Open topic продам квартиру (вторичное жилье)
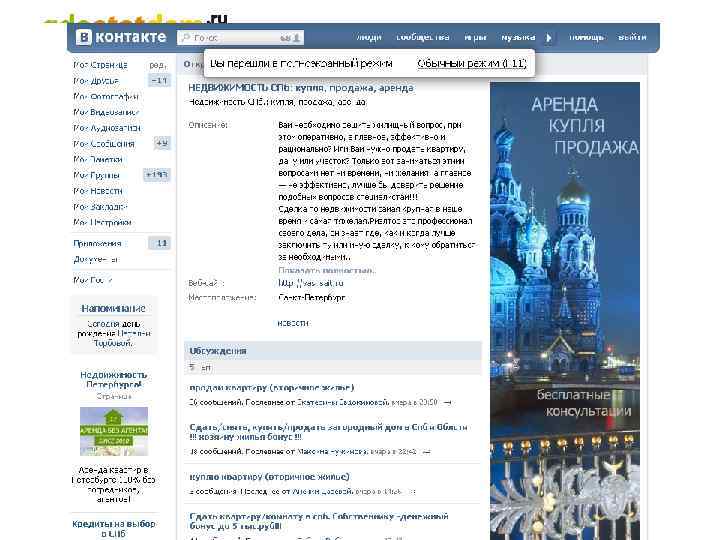This screenshot has width=720, height=540. coord(271,388)
